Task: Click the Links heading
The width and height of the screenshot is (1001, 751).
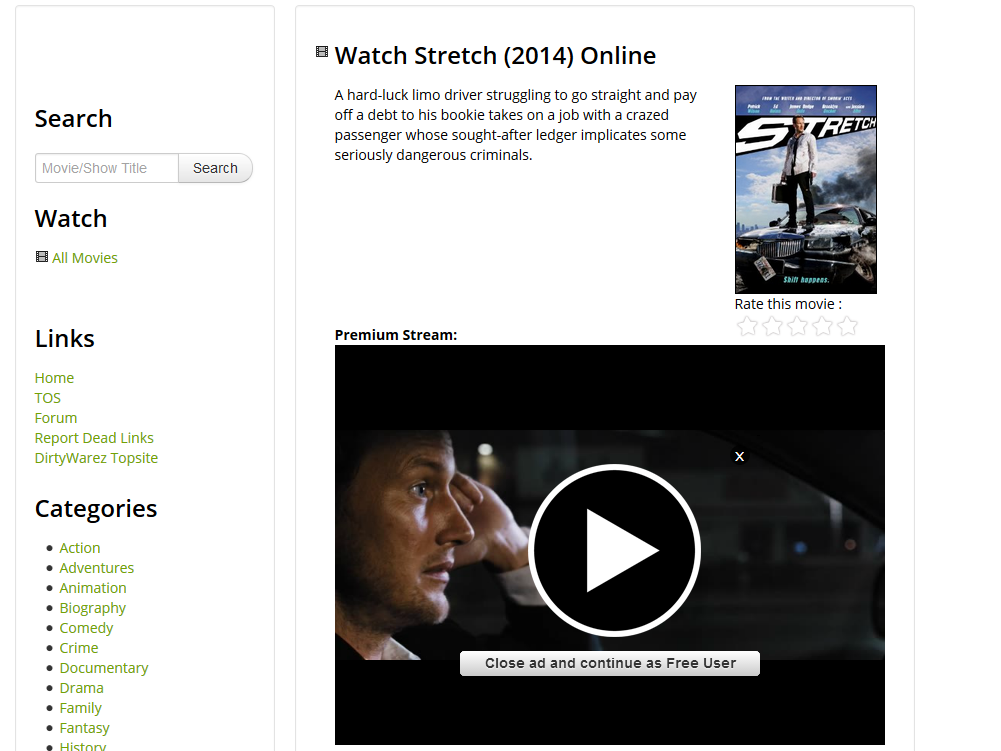Action: 64,338
